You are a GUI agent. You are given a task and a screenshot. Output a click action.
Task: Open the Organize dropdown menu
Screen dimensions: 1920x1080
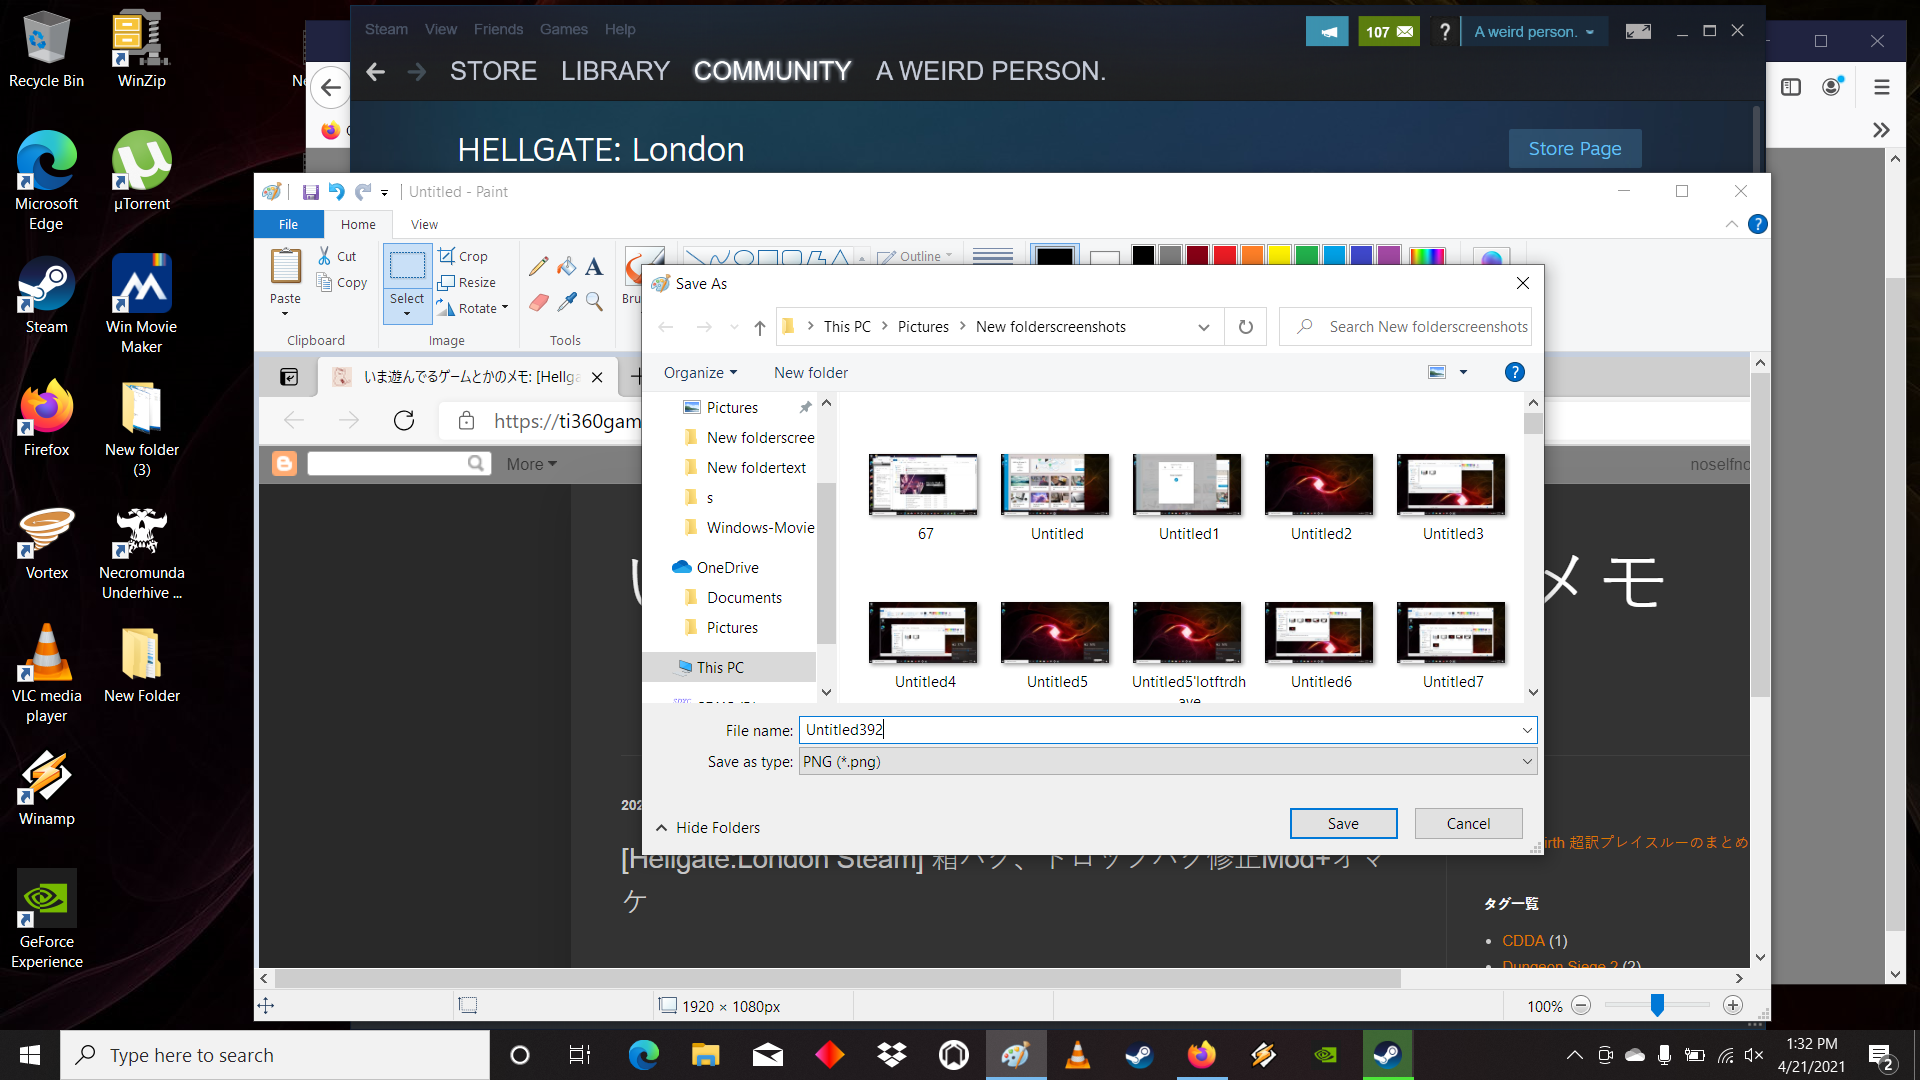point(700,372)
